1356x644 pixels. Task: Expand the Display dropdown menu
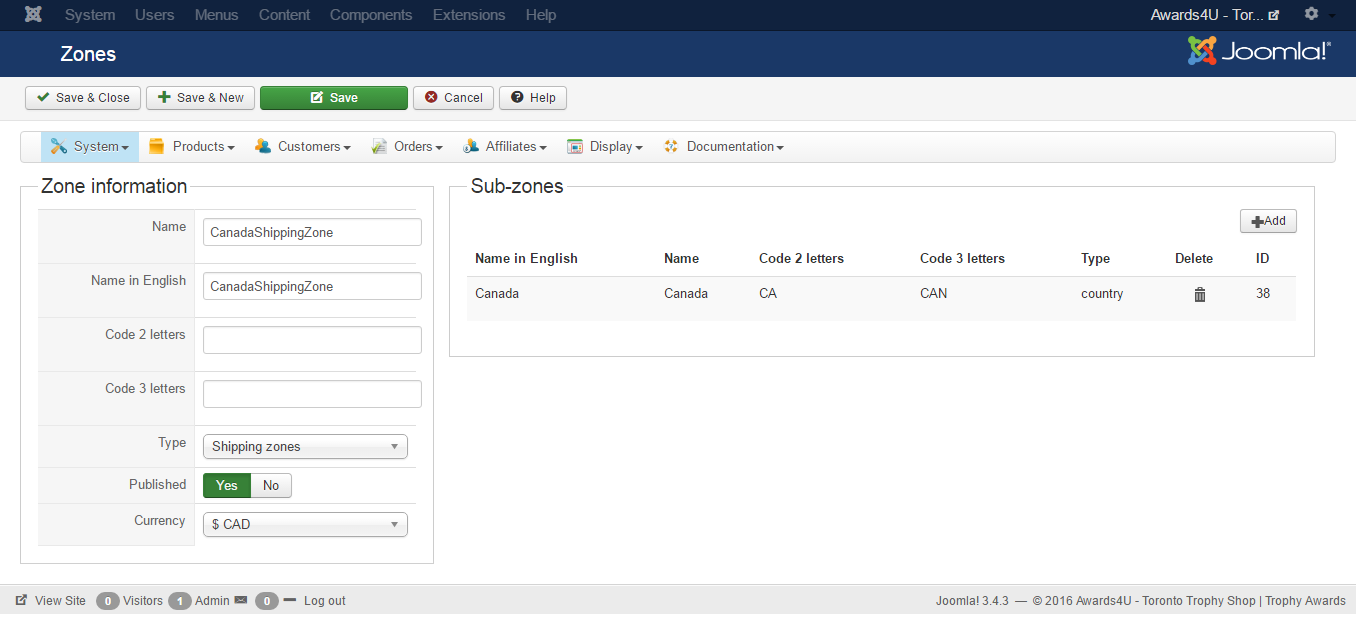pos(605,146)
